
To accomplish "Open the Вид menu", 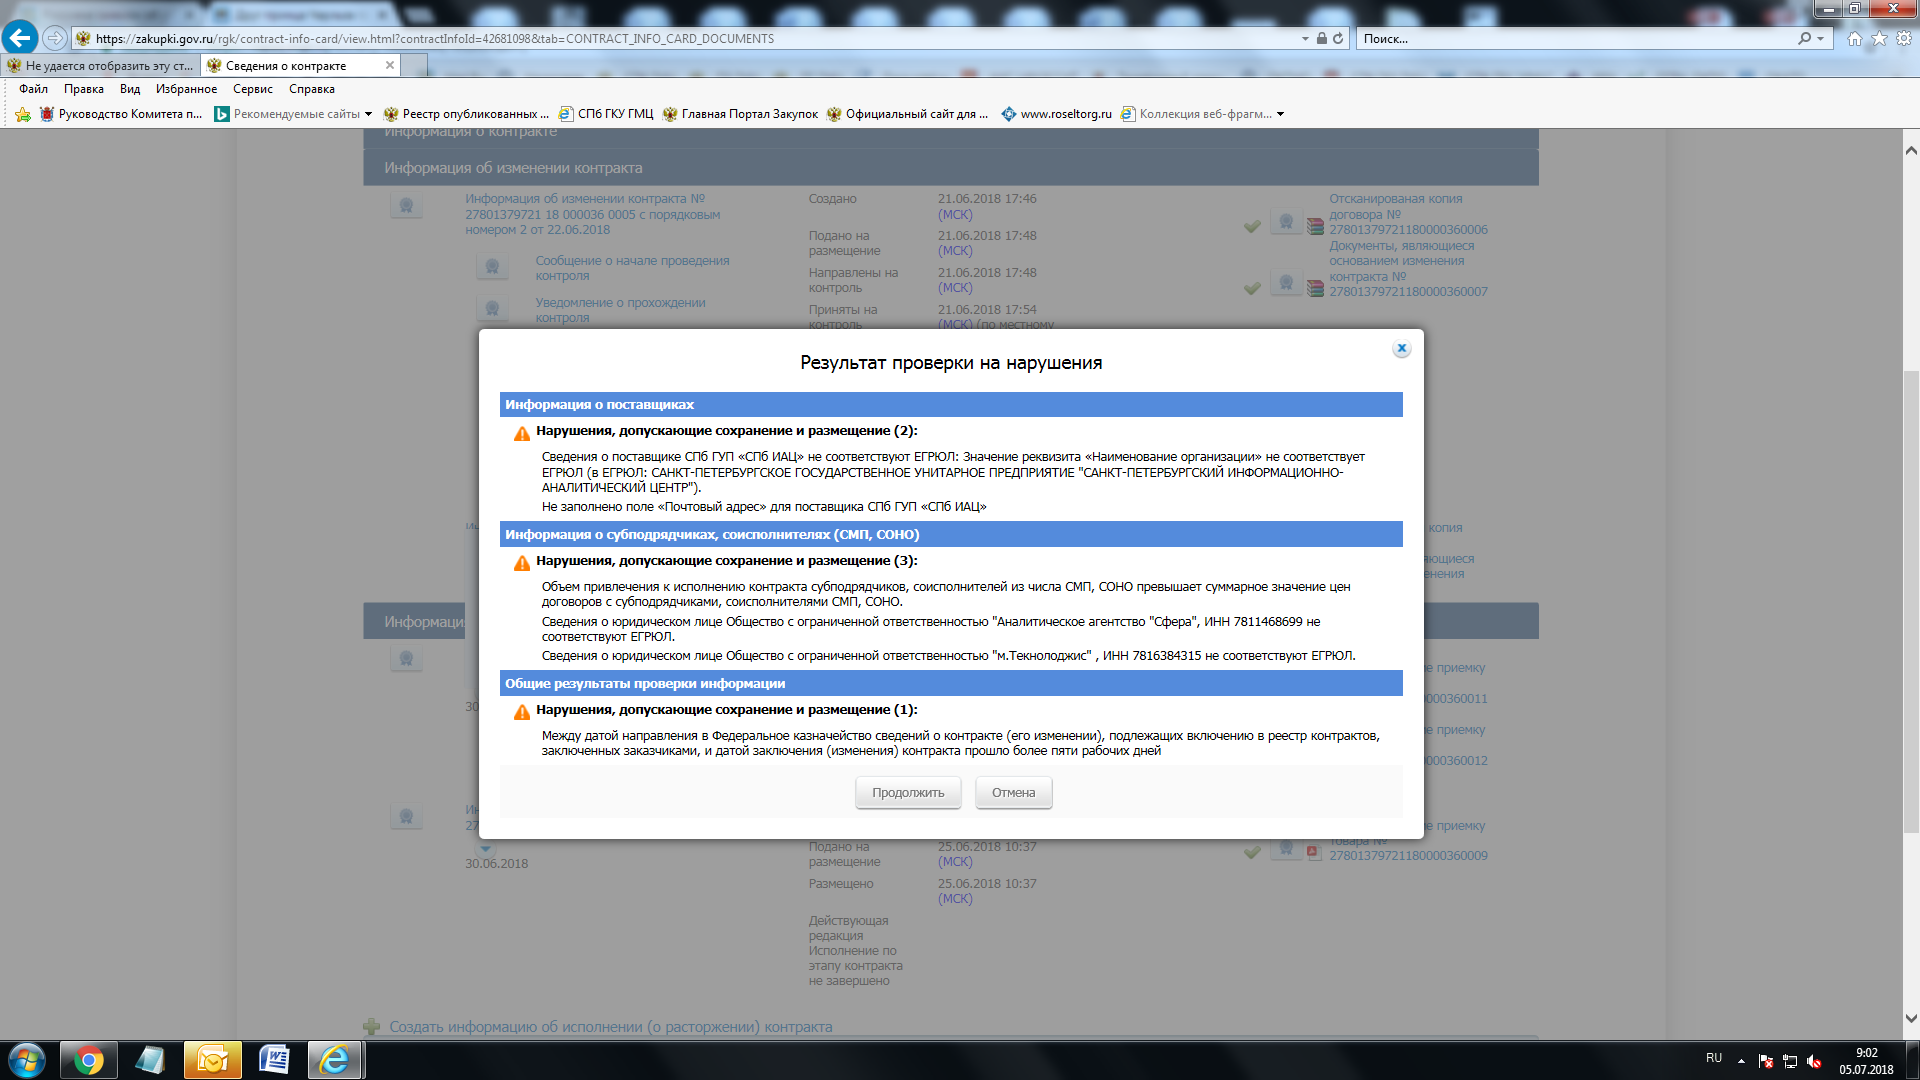I will pyautogui.click(x=130, y=89).
